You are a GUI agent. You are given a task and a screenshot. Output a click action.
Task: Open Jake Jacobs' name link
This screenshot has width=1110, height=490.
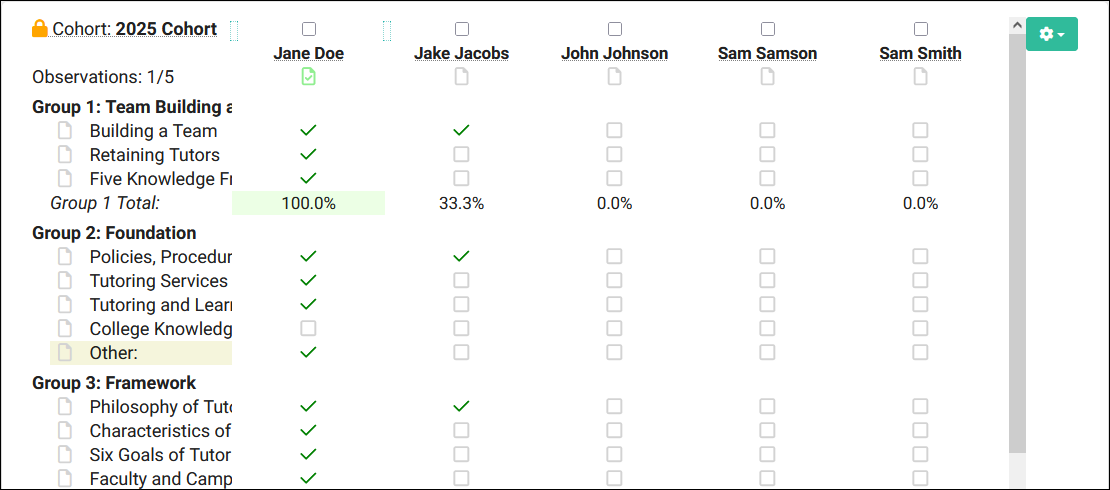pyautogui.click(x=461, y=54)
